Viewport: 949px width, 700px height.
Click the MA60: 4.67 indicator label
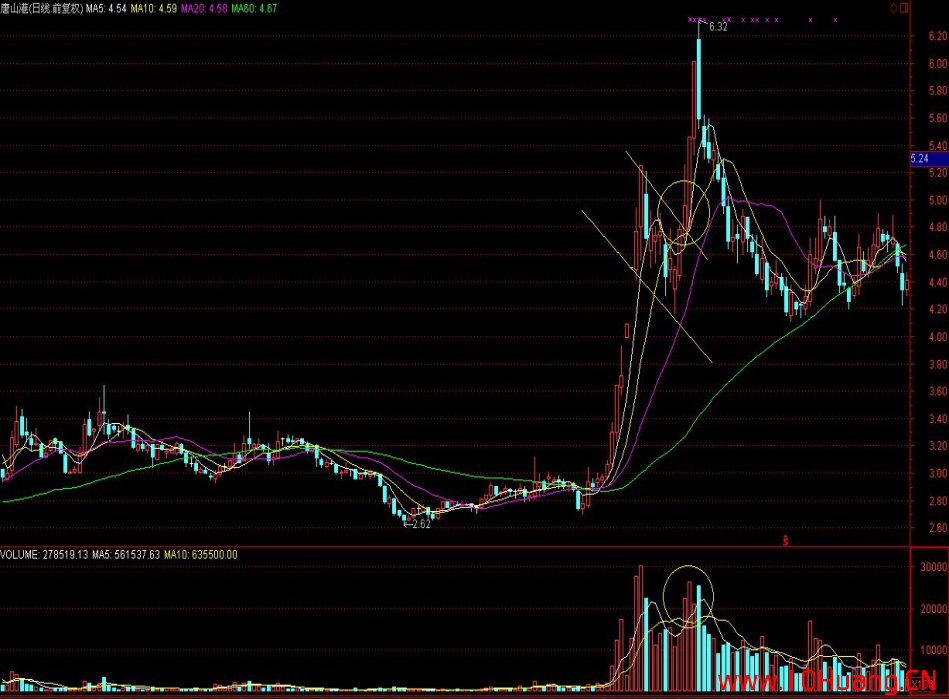pos(254,8)
